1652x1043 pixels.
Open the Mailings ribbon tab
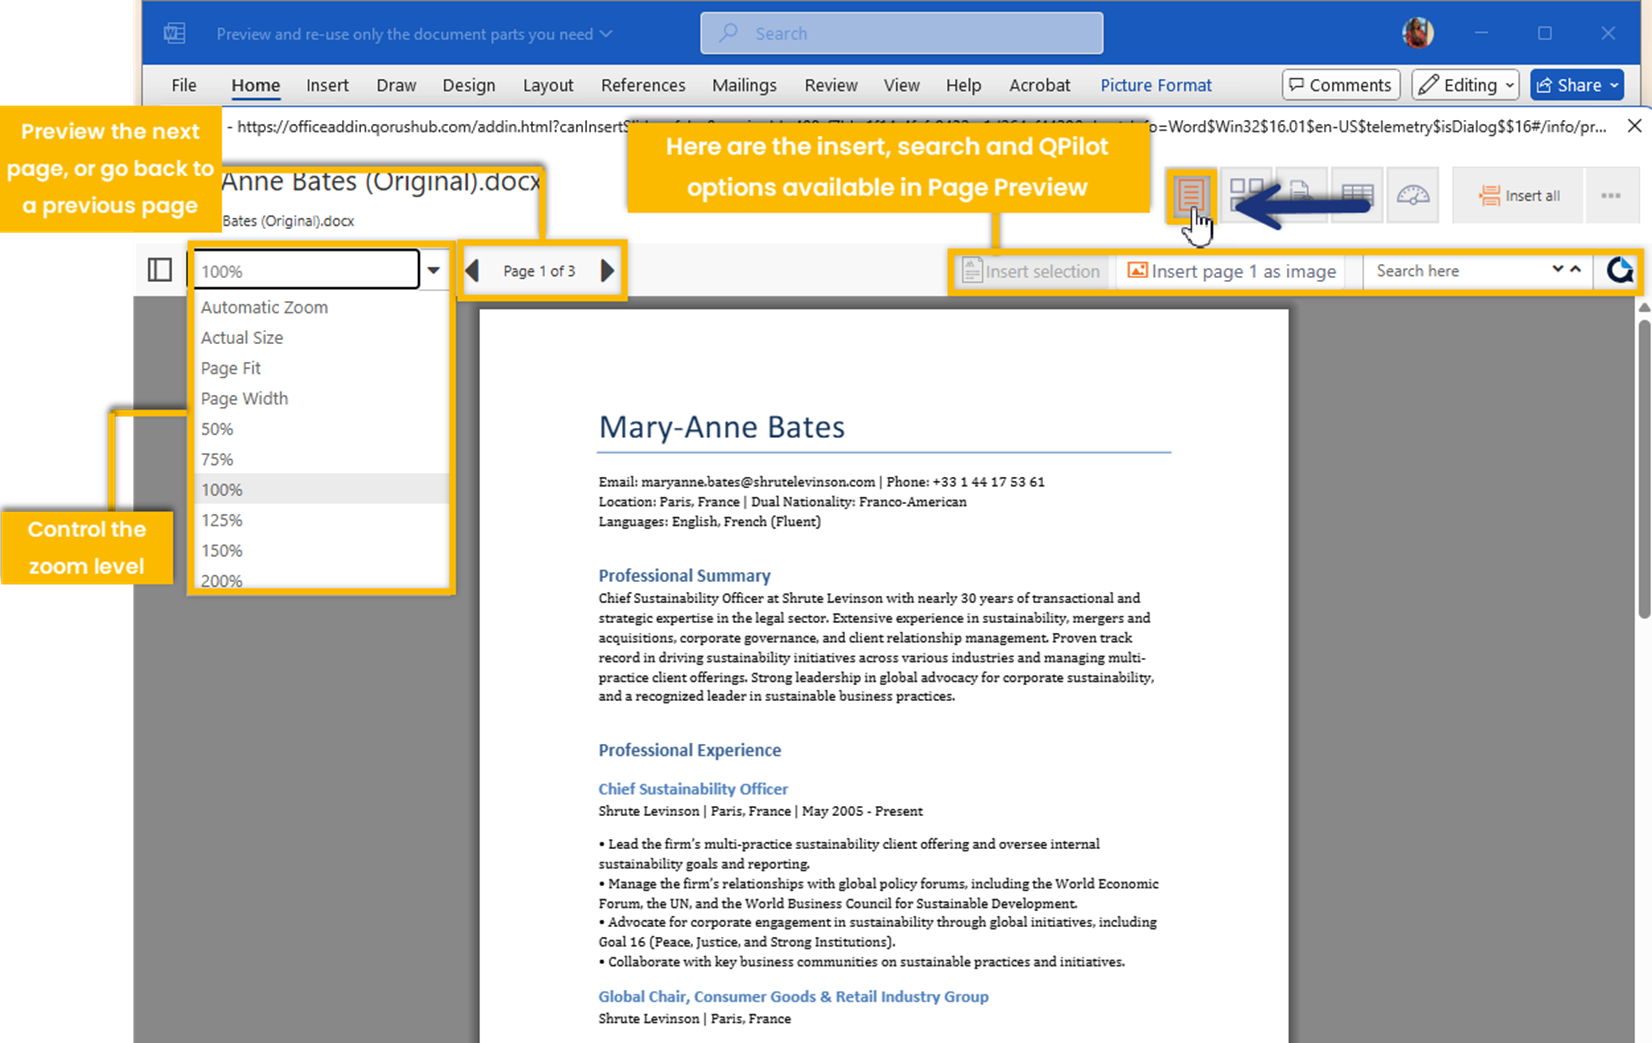(x=744, y=85)
